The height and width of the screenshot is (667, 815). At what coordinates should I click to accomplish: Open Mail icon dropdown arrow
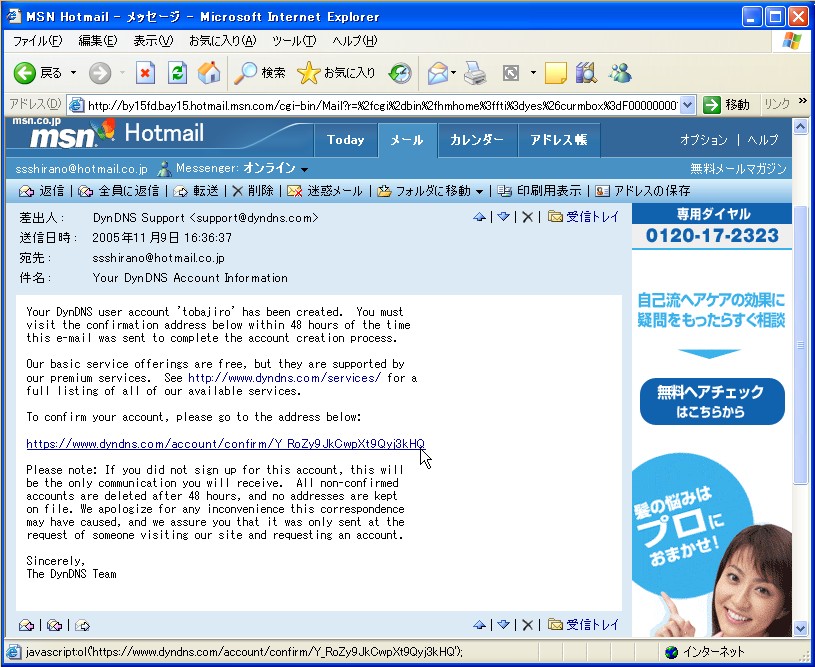pos(453,73)
